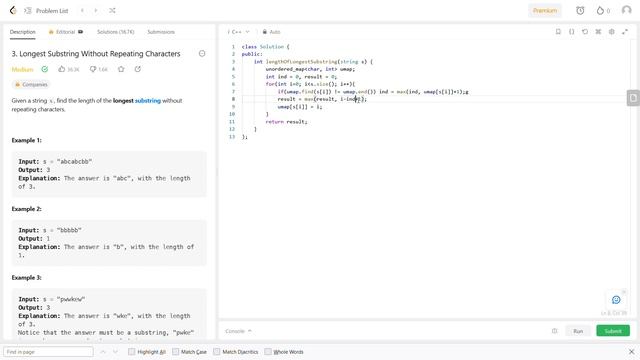Screen dimensions: 640x360
Task: Go to the next problem arrow
Action: pyautogui.click(x=96, y=11)
